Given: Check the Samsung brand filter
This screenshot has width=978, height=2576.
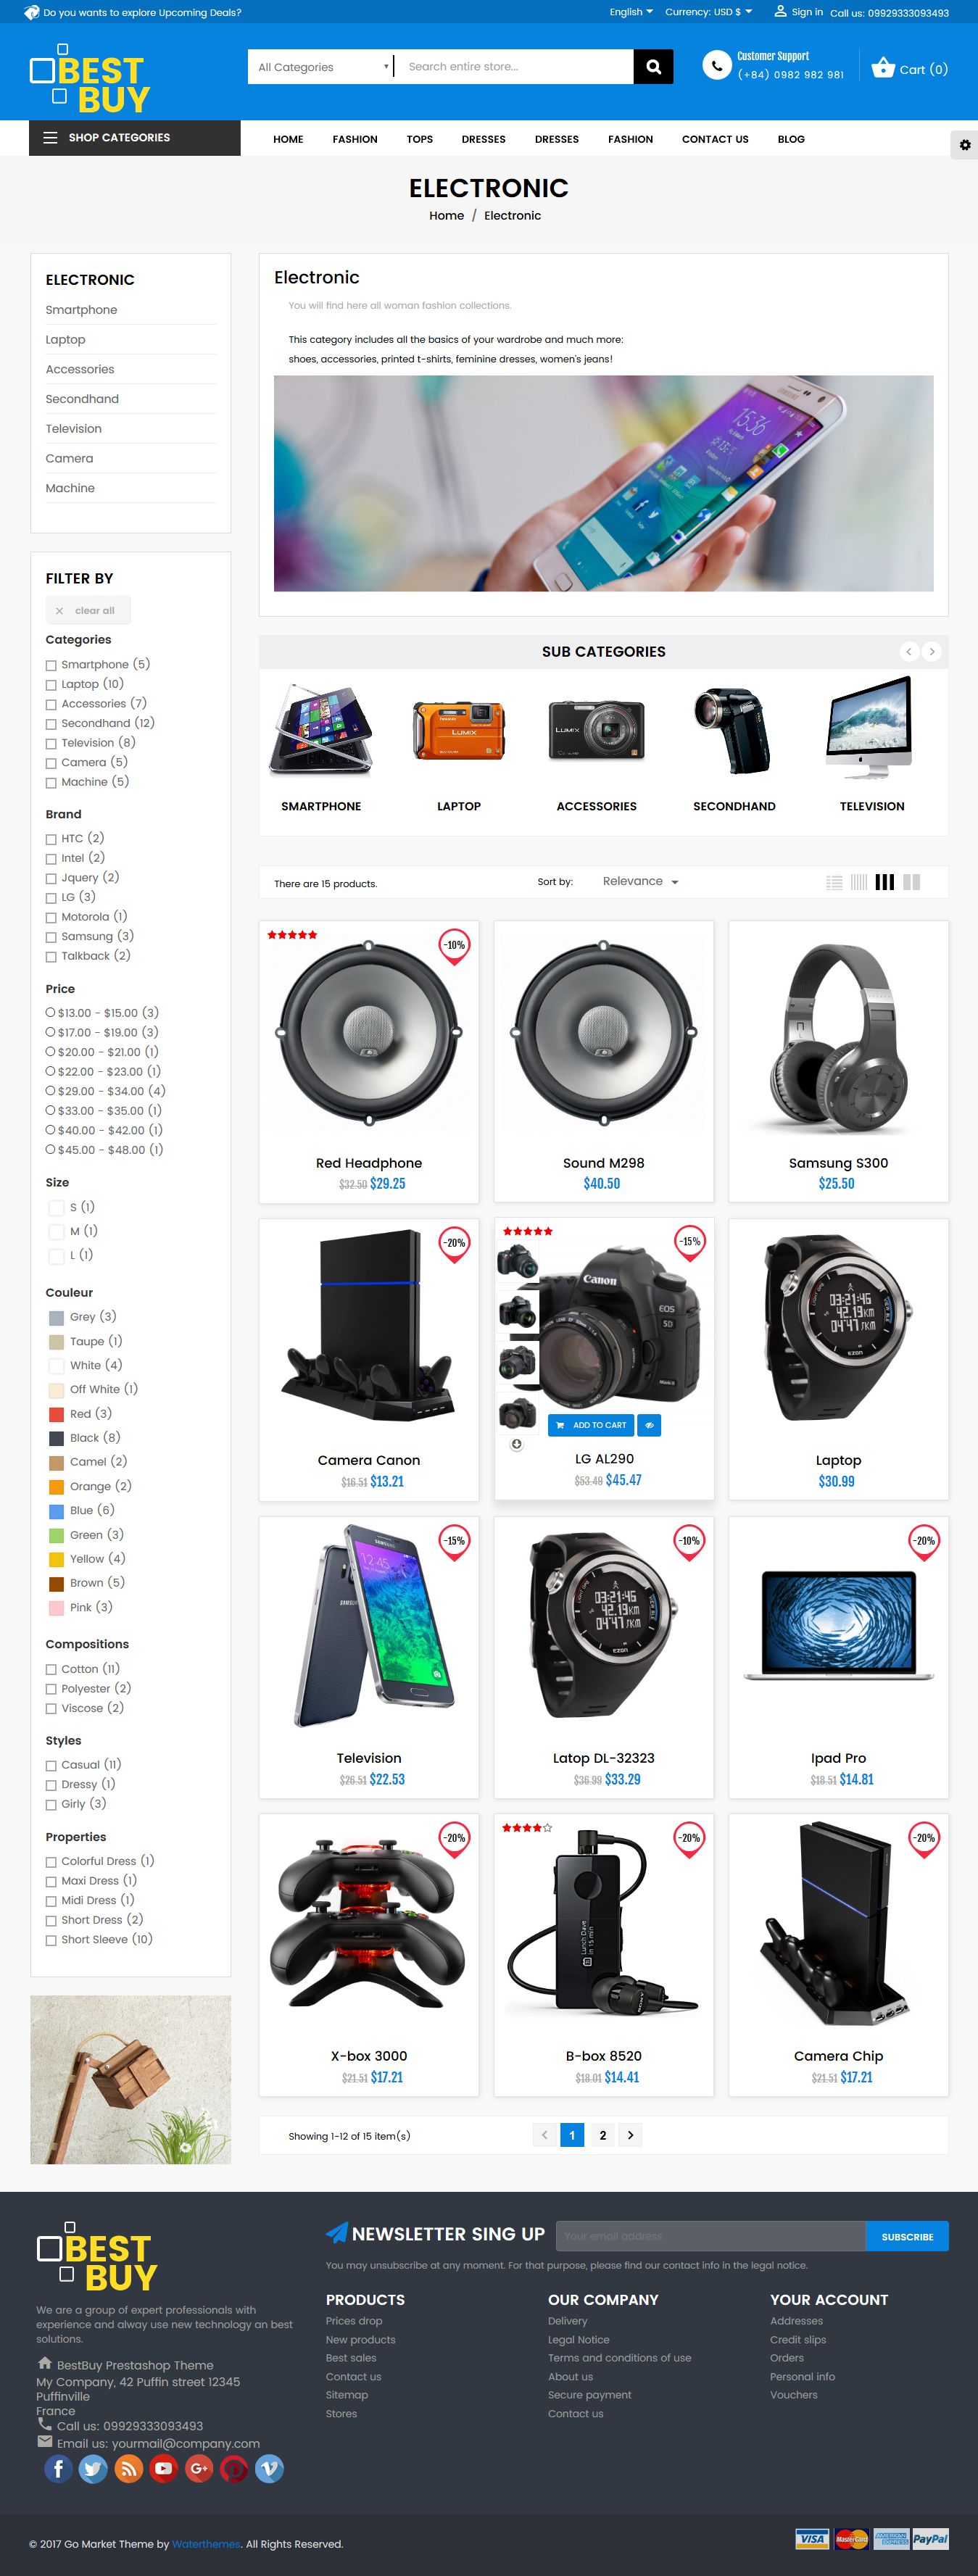Looking at the screenshot, I should (51, 937).
